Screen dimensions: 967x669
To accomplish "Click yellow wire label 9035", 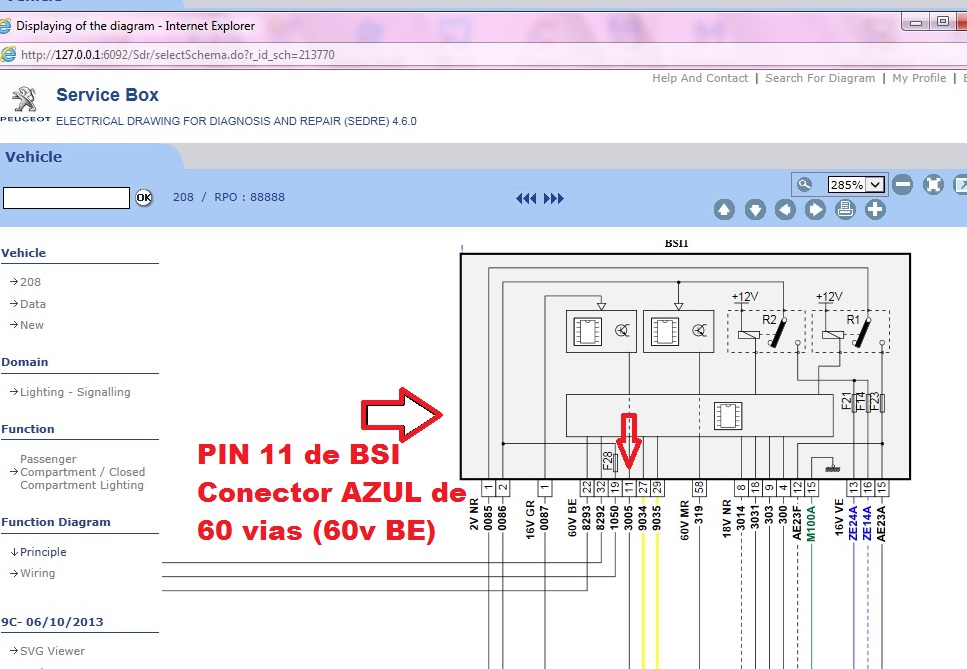I will [657, 518].
